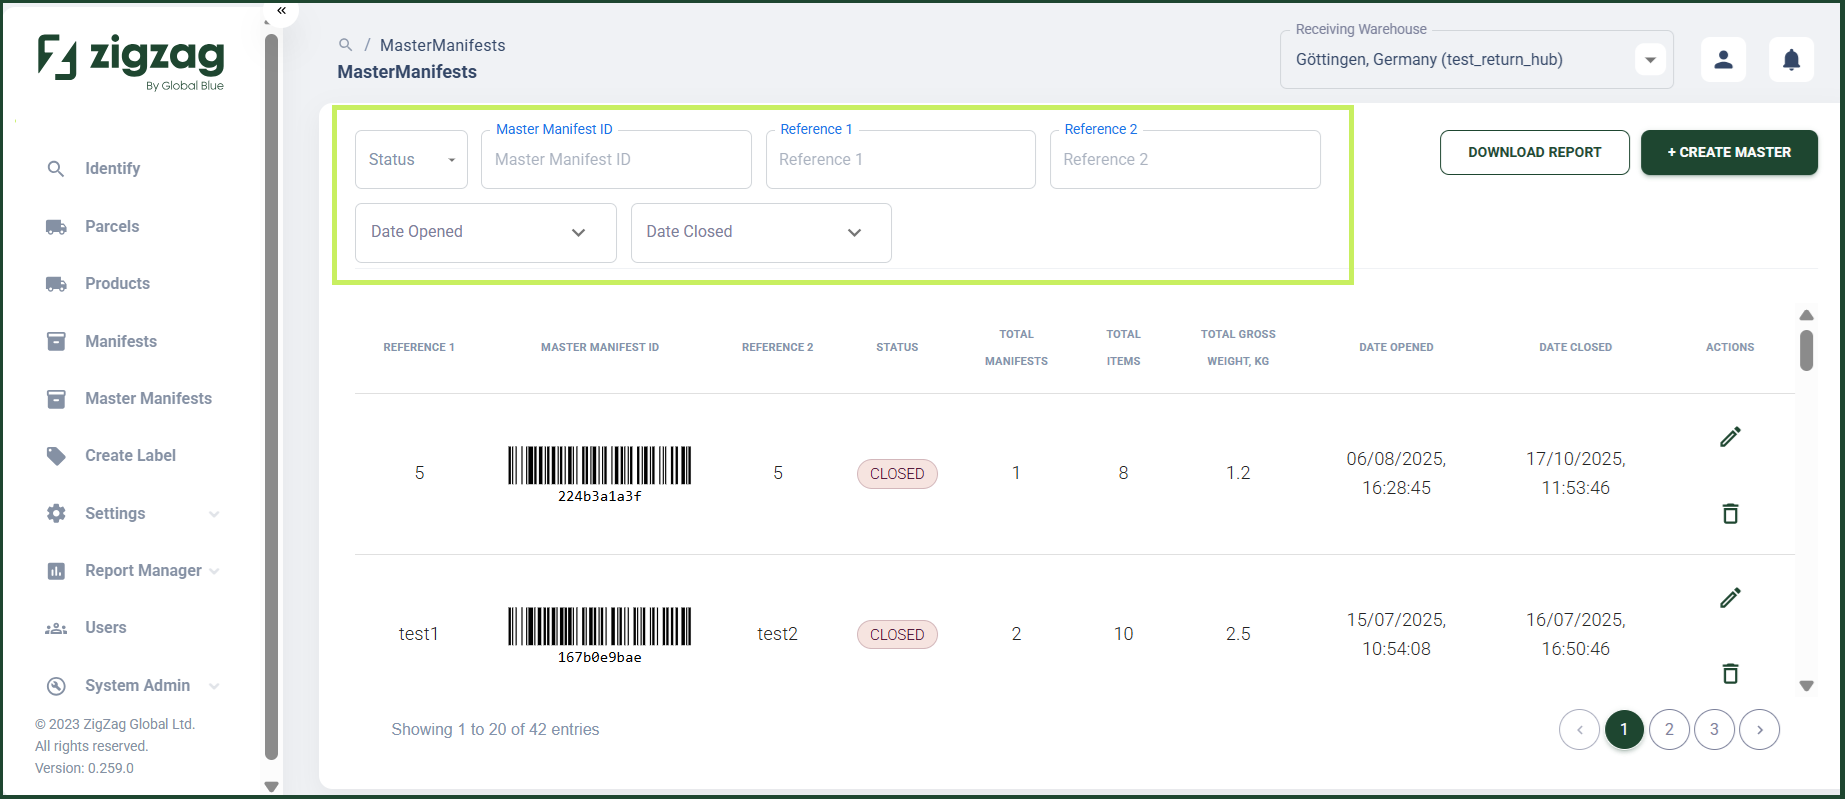Click the Users group icon
Image resolution: width=1845 pixels, height=799 pixels.
(x=56, y=628)
